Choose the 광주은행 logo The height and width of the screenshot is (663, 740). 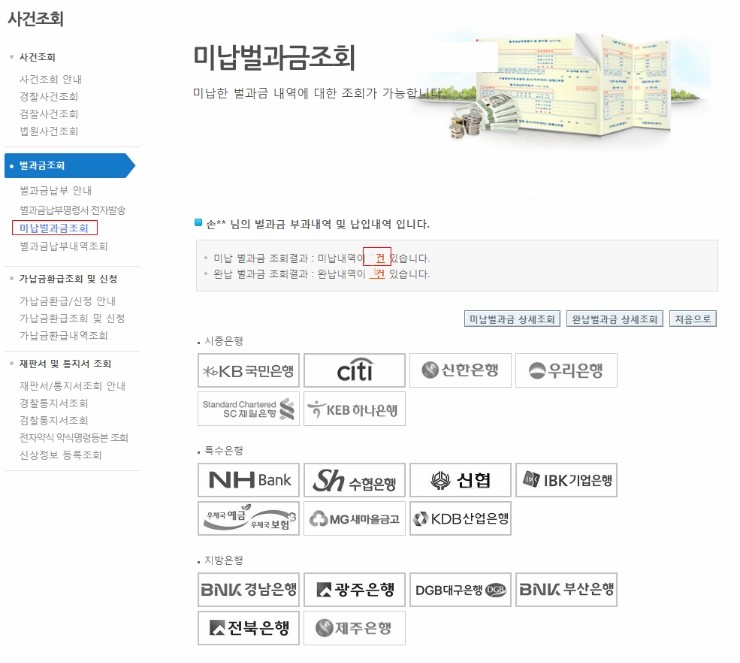(354, 590)
